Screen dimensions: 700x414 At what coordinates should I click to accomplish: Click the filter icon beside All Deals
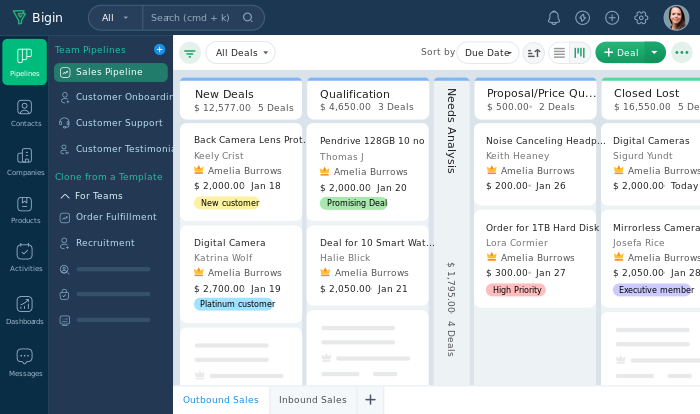click(x=189, y=53)
